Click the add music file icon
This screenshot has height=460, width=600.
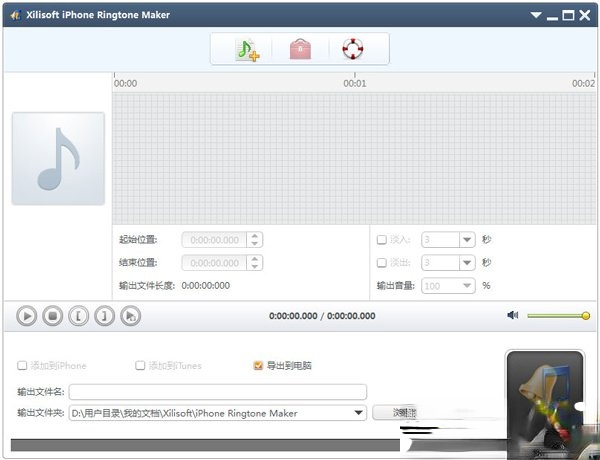pyautogui.click(x=247, y=50)
